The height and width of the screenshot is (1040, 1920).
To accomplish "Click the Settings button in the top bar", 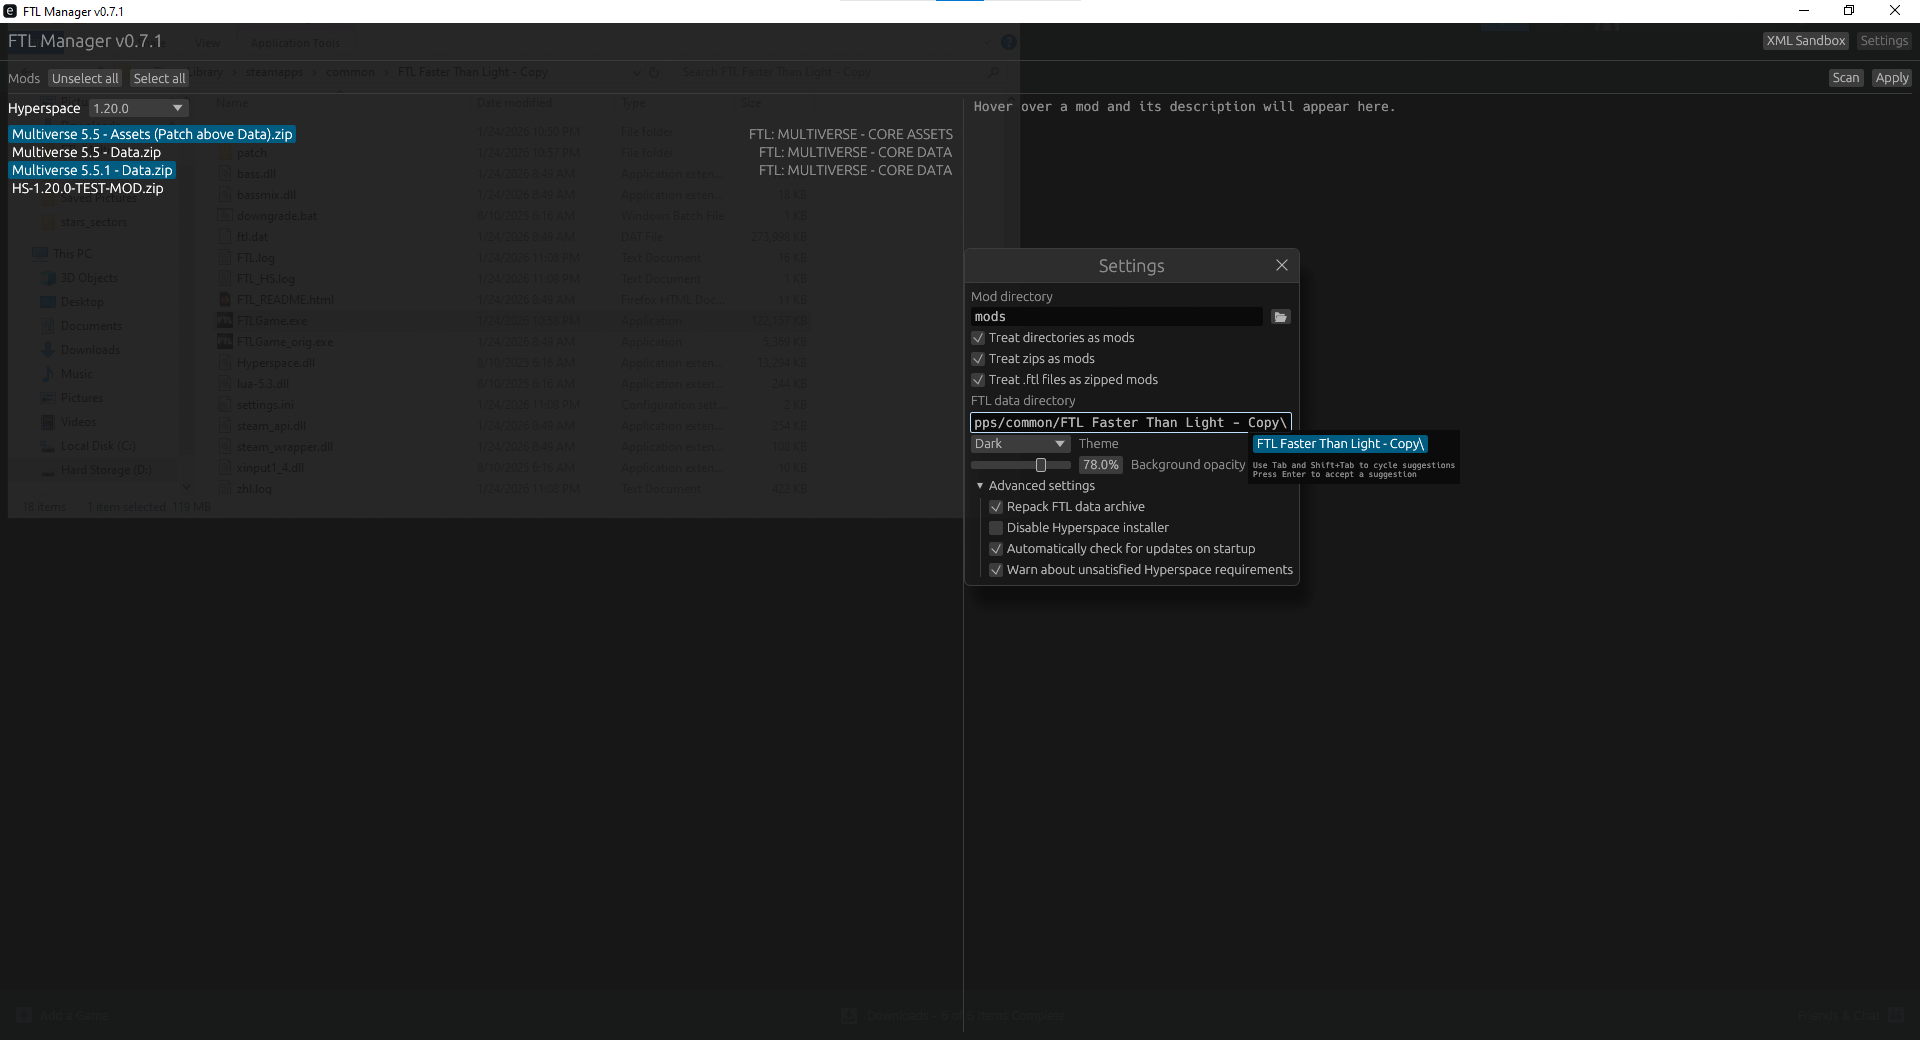I will tap(1884, 41).
